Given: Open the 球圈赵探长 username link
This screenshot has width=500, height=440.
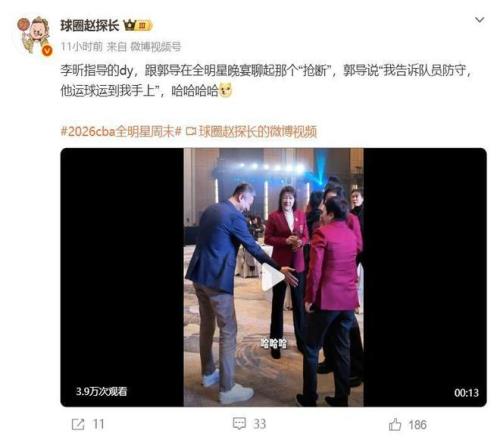Looking at the screenshot, I should [89, 25].
